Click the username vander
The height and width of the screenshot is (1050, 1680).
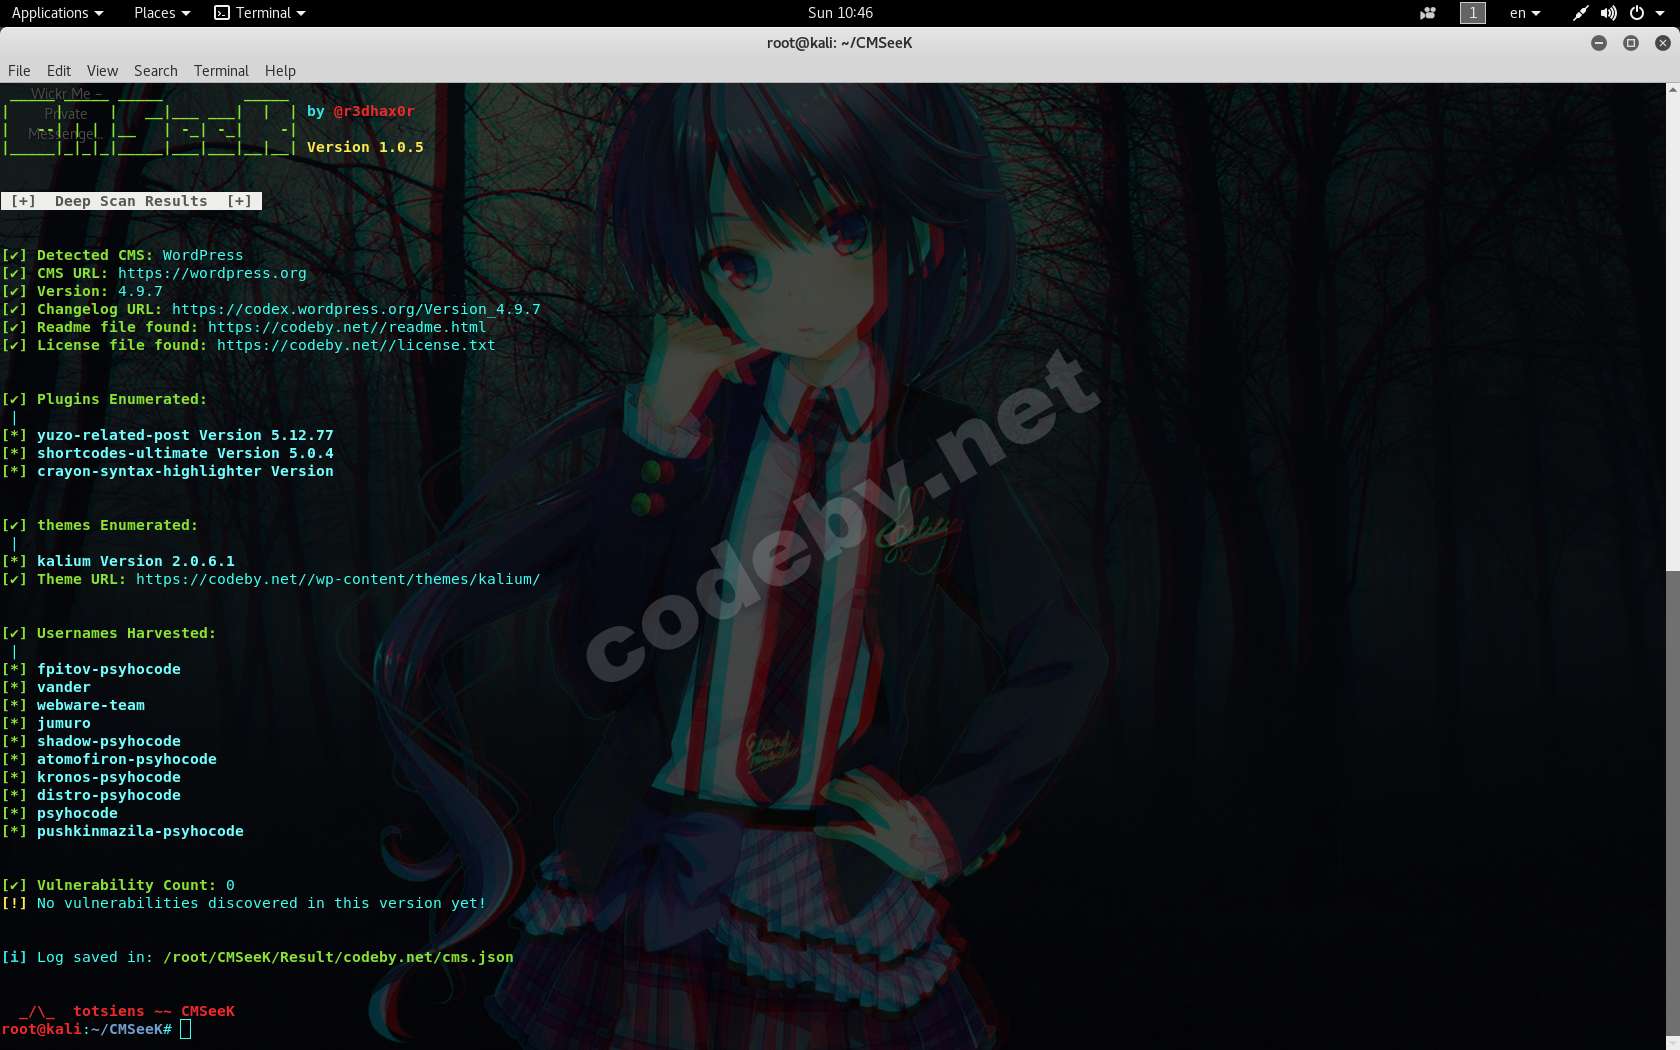[x=64, y=687]
